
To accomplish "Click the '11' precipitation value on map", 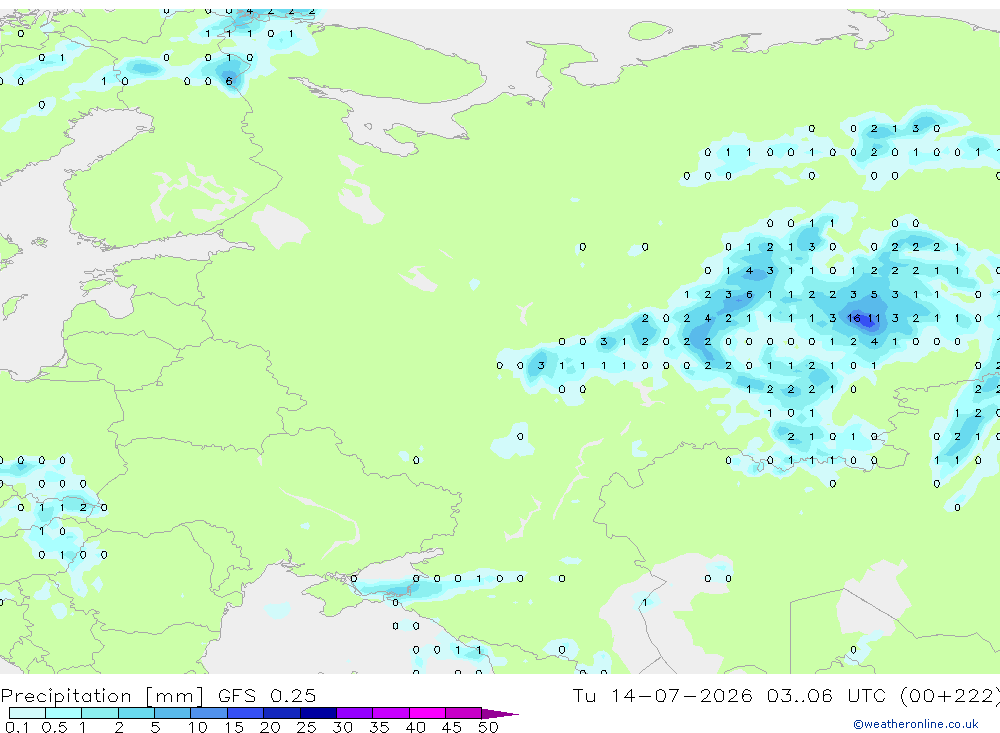I will pyautogui.click(x=874, y=318).
